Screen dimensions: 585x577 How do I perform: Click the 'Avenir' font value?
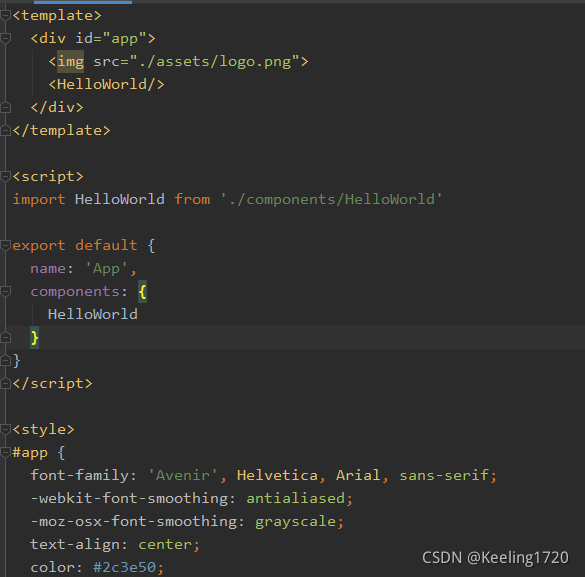183,475
